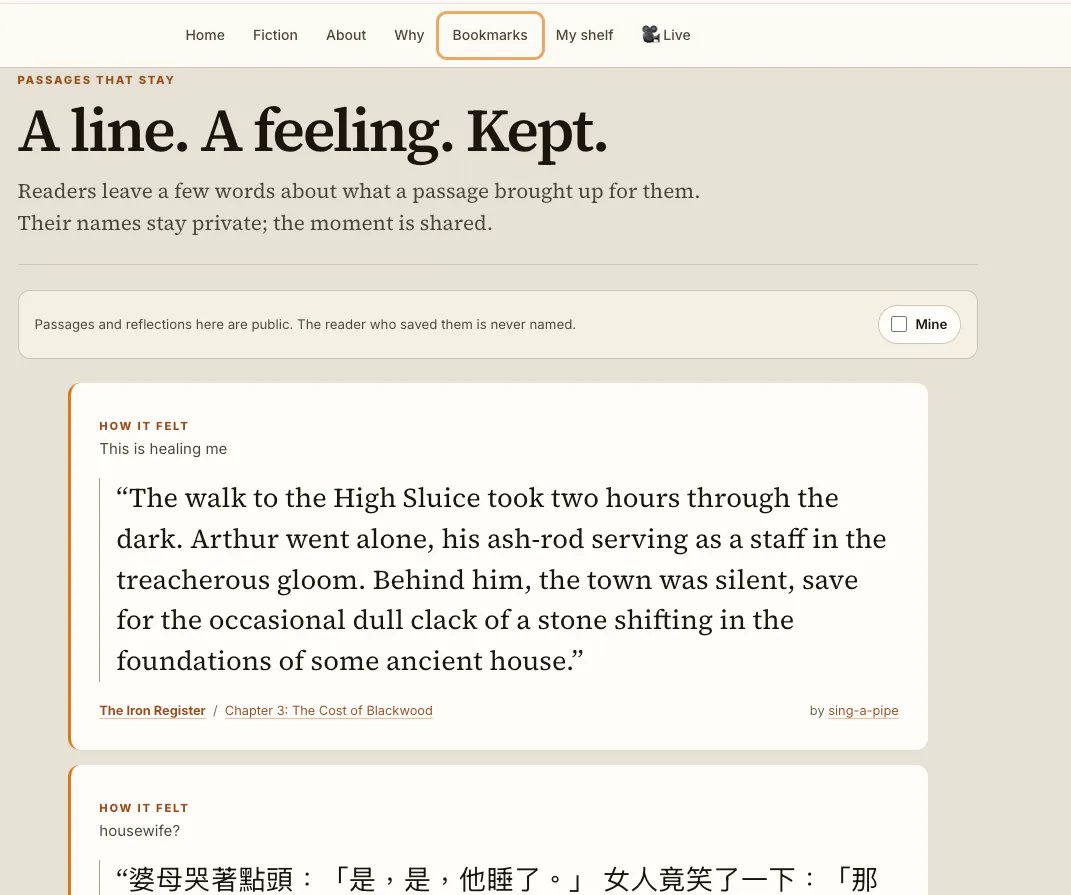This screenshot has height=895, width=1071.
Task: Click the 'This is healing me' reflection
Action: pos(163,449)
